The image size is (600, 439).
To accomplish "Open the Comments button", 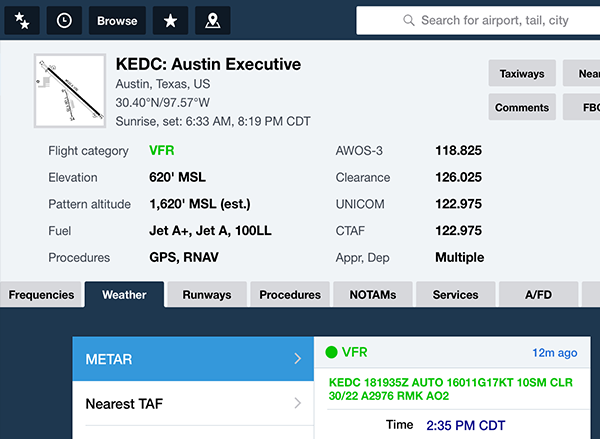I will point(522,107).
